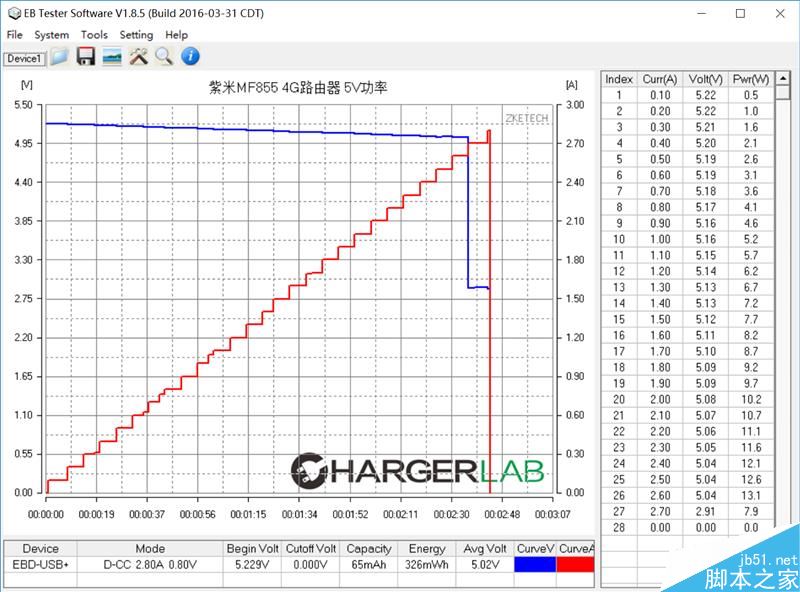Open settings with crossed tools icon

click(x=138, y=56)
